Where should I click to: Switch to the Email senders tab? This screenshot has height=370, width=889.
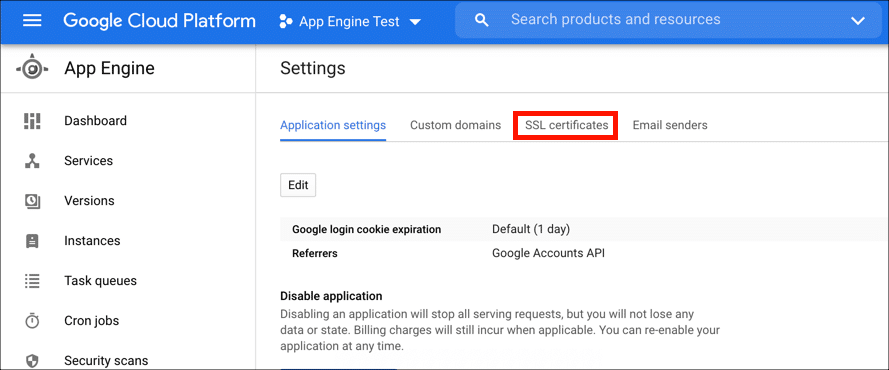670,125
